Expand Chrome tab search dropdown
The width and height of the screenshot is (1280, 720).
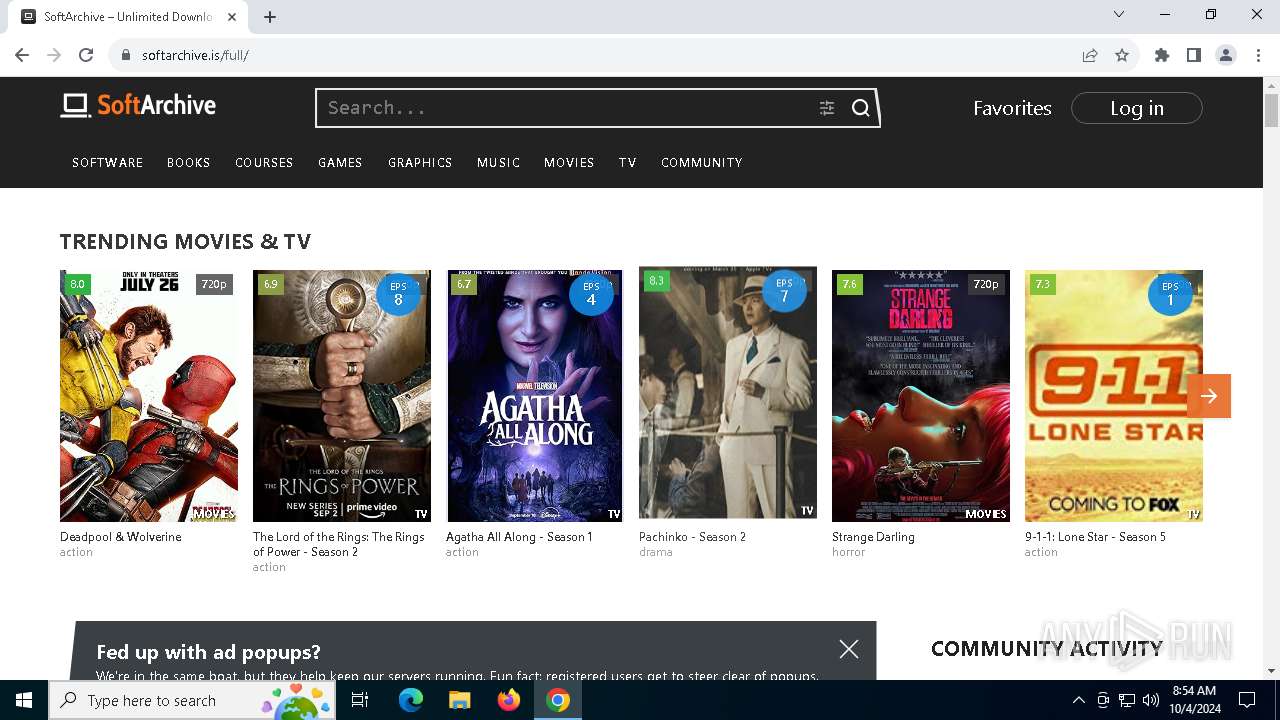[1119, 14]
